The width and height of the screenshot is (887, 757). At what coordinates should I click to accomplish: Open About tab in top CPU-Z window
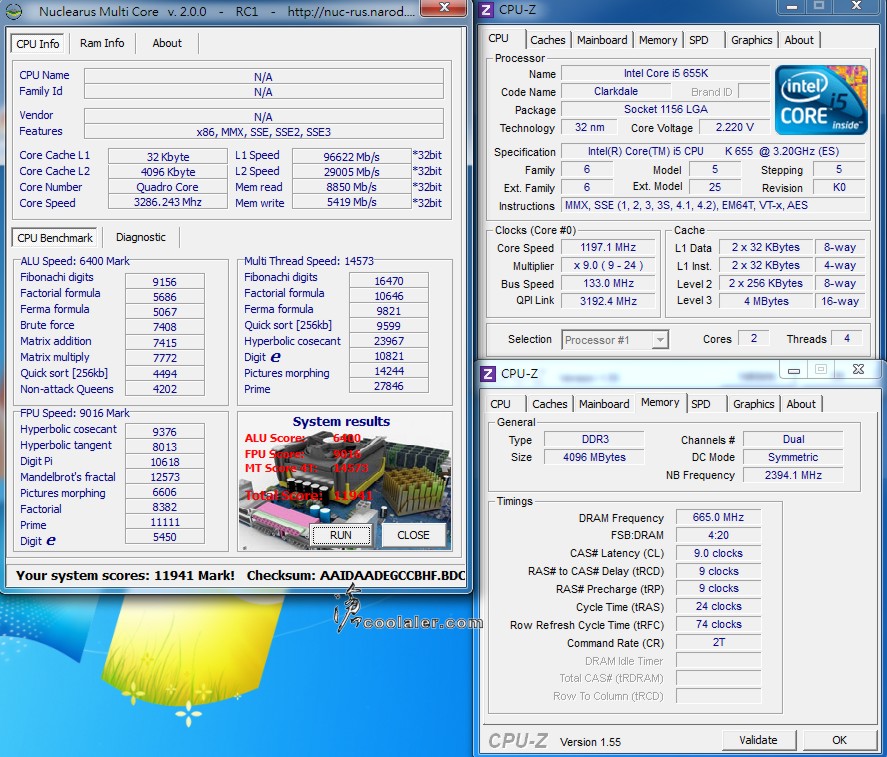pos(799,40)
